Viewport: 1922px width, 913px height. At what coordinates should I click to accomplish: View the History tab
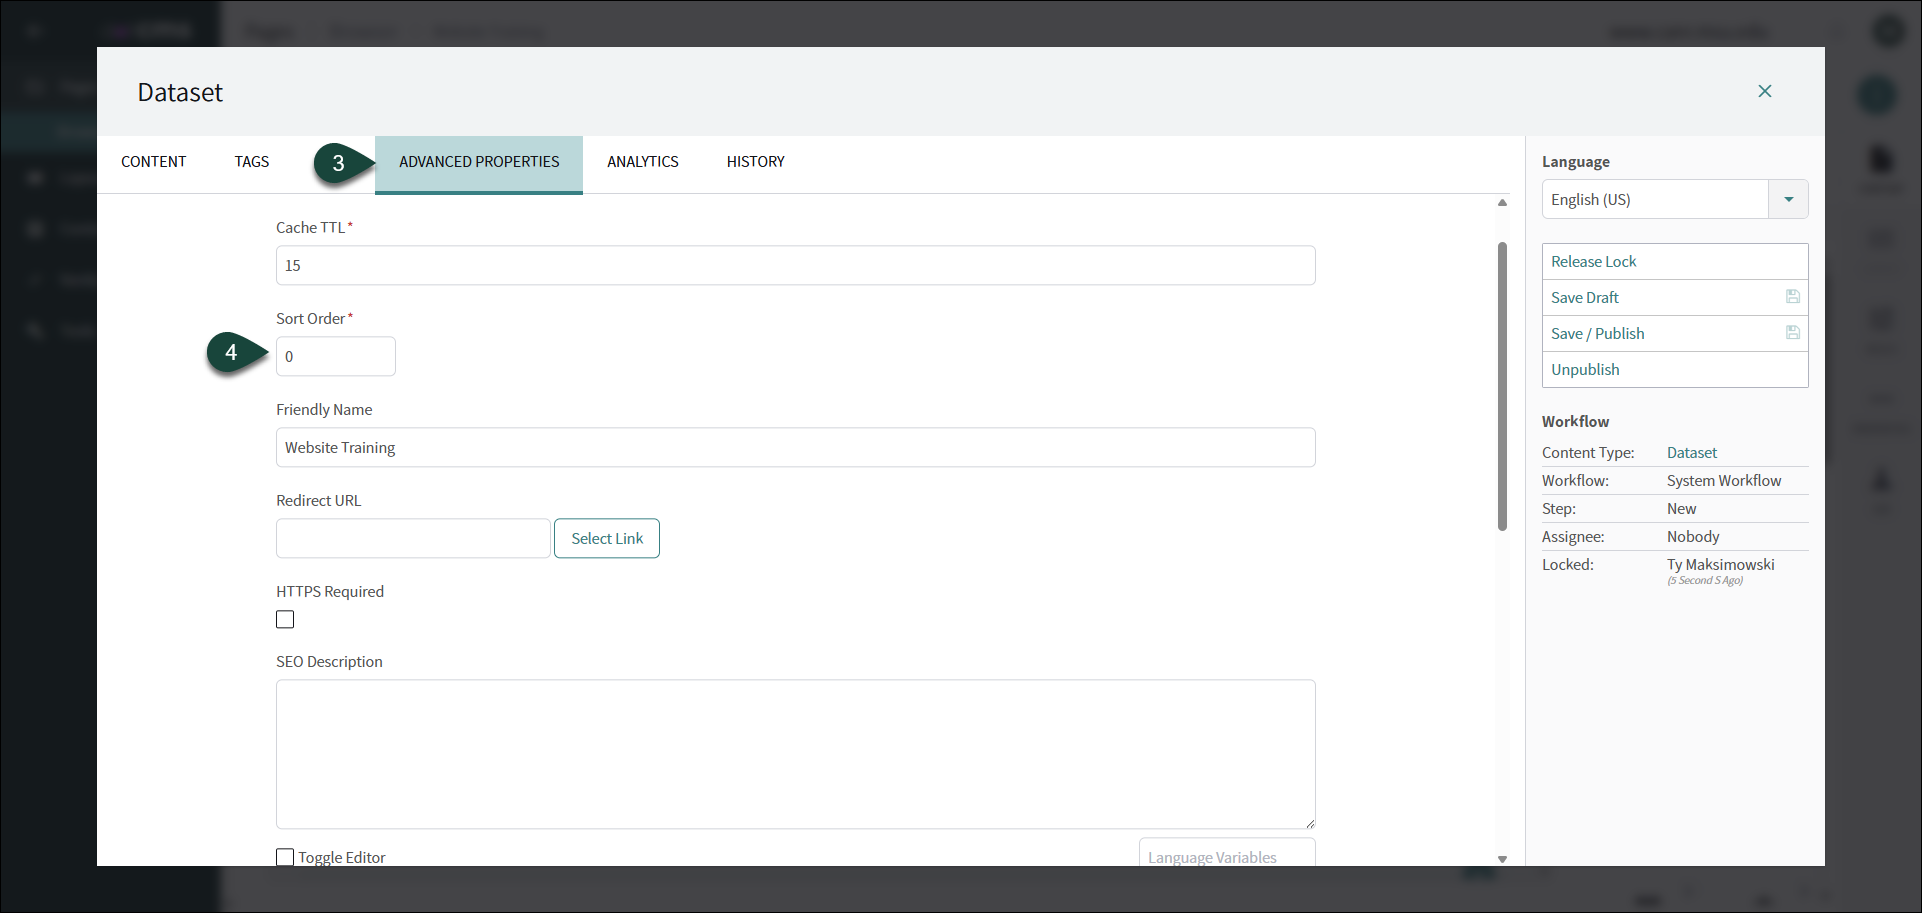coord(755,162)
